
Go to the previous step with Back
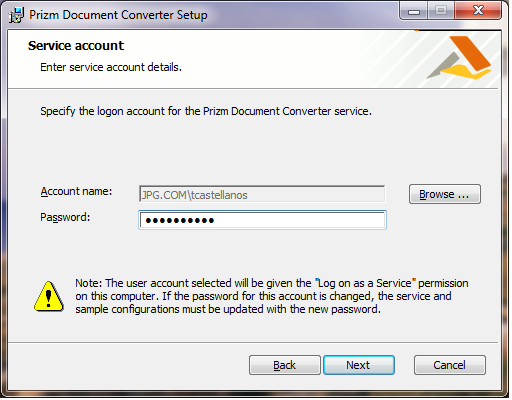(x=285, y=365)
